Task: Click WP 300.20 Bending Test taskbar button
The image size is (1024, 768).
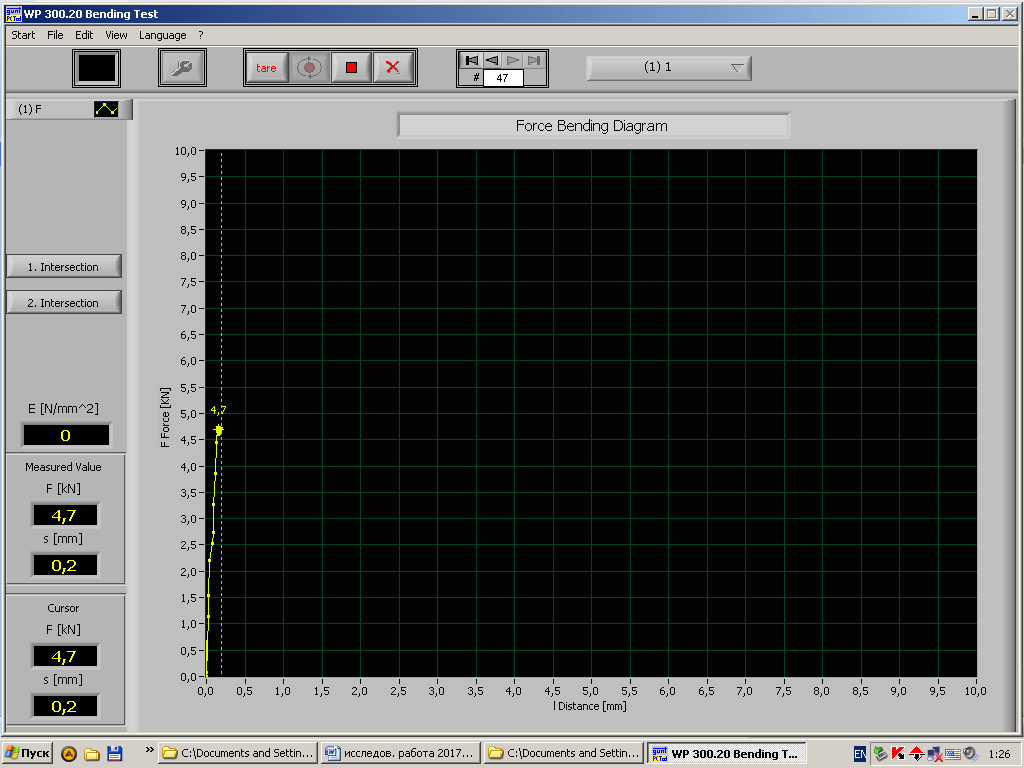Action: (x=727, y=754)
